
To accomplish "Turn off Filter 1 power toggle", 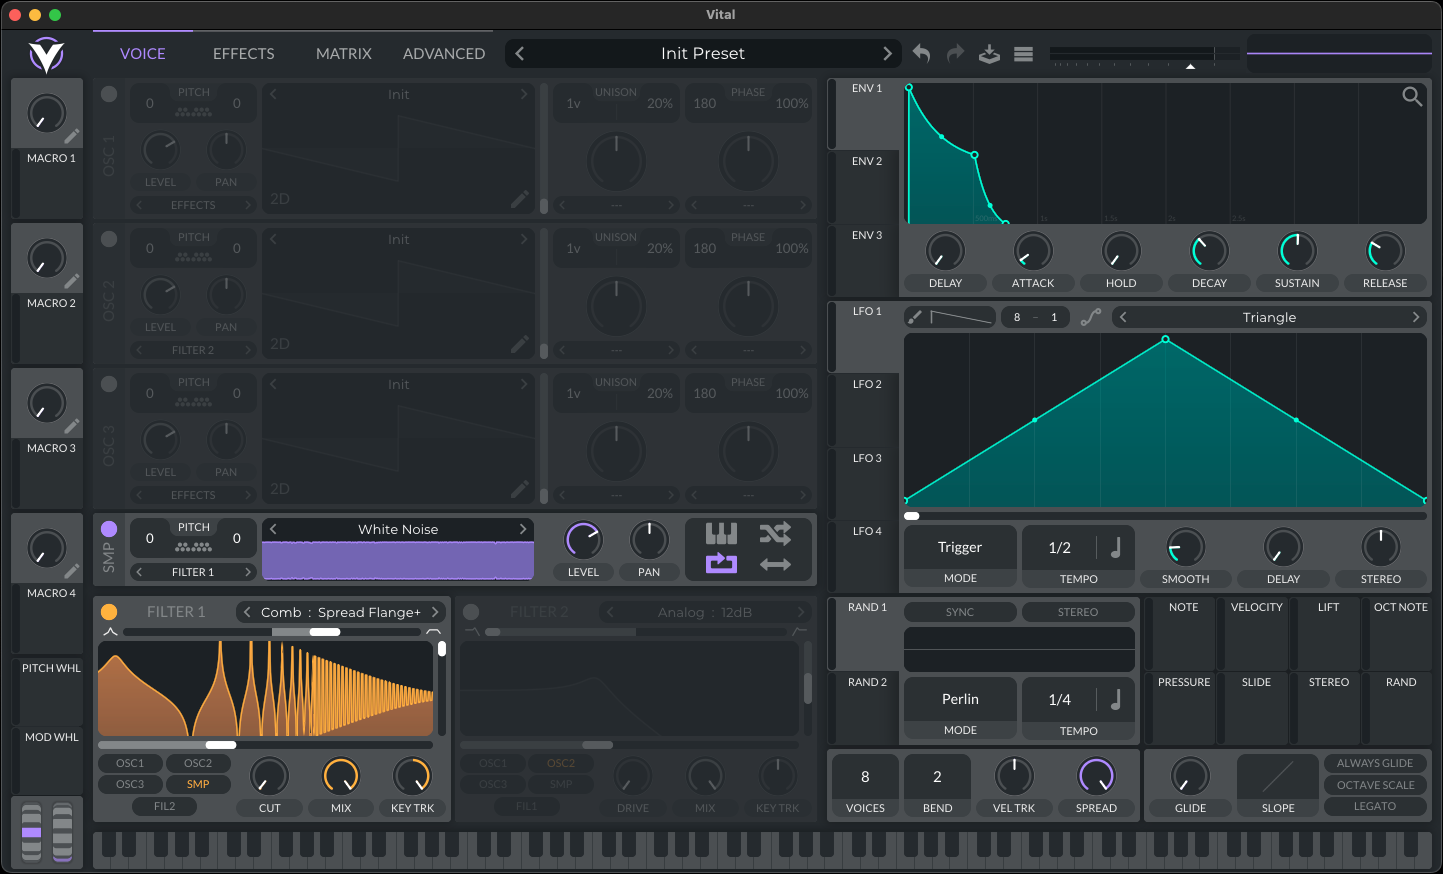I will (x=109, y=612).
